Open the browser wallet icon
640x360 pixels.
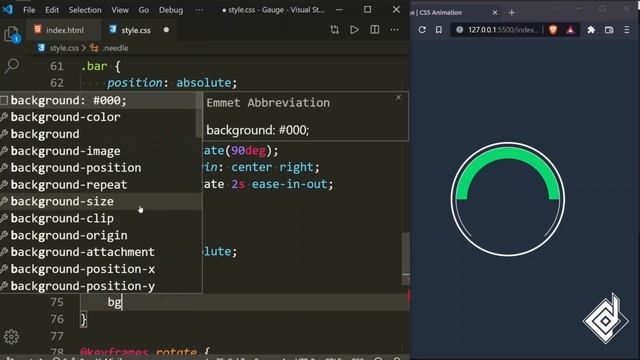click(609, 30)
